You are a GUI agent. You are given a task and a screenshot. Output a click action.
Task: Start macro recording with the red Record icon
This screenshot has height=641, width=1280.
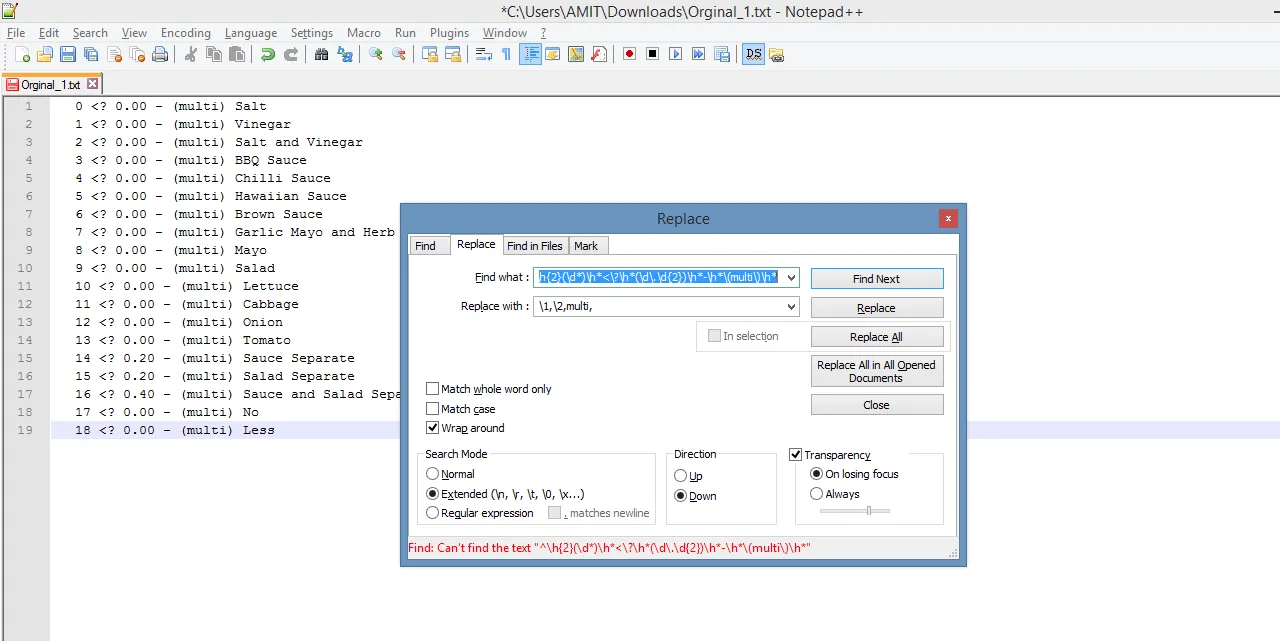point(629,54)
